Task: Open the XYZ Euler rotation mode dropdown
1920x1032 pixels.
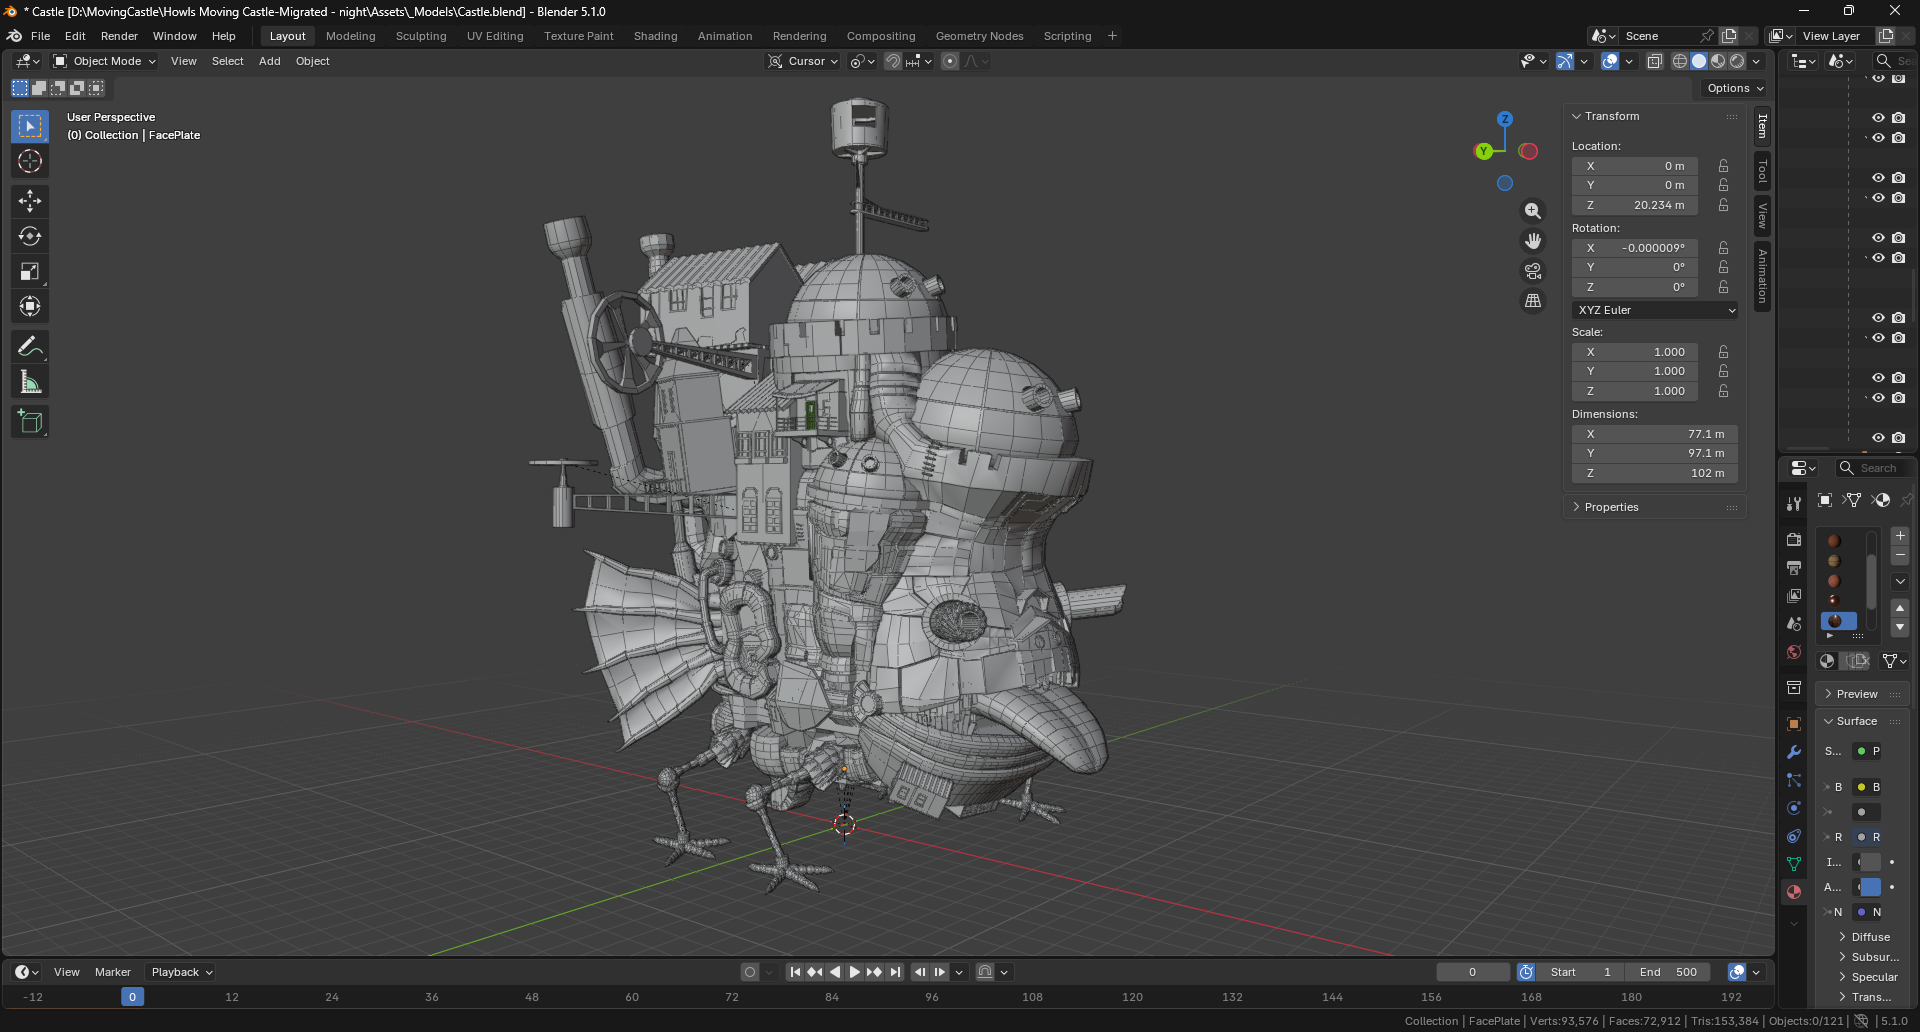Action: click(x=1655, y=310)
